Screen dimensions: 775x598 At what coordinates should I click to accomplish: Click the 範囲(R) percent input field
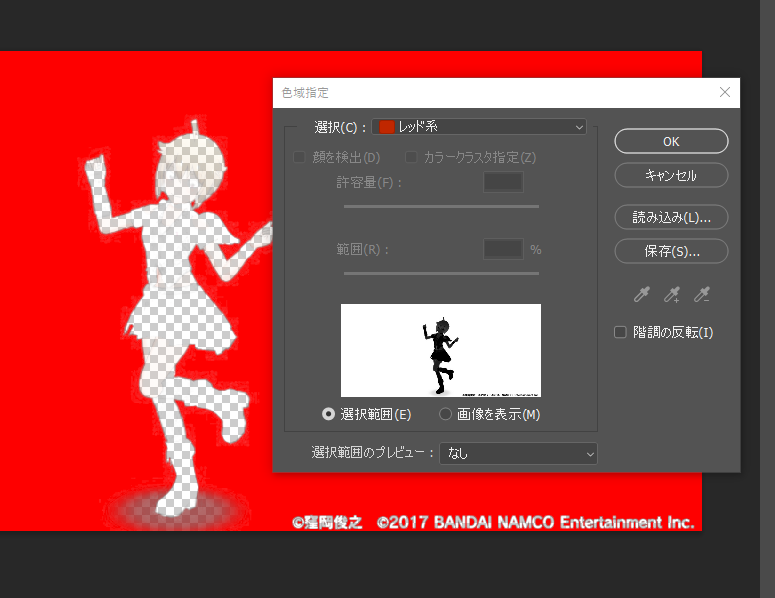click(503, 249)
